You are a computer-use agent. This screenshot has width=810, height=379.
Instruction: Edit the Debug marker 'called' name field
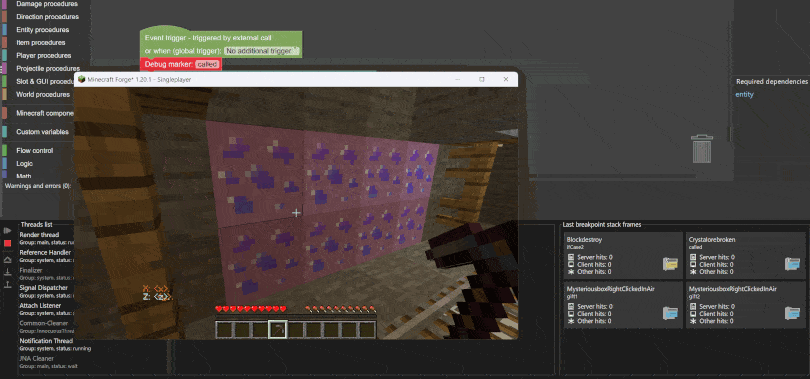click(208, 65)
